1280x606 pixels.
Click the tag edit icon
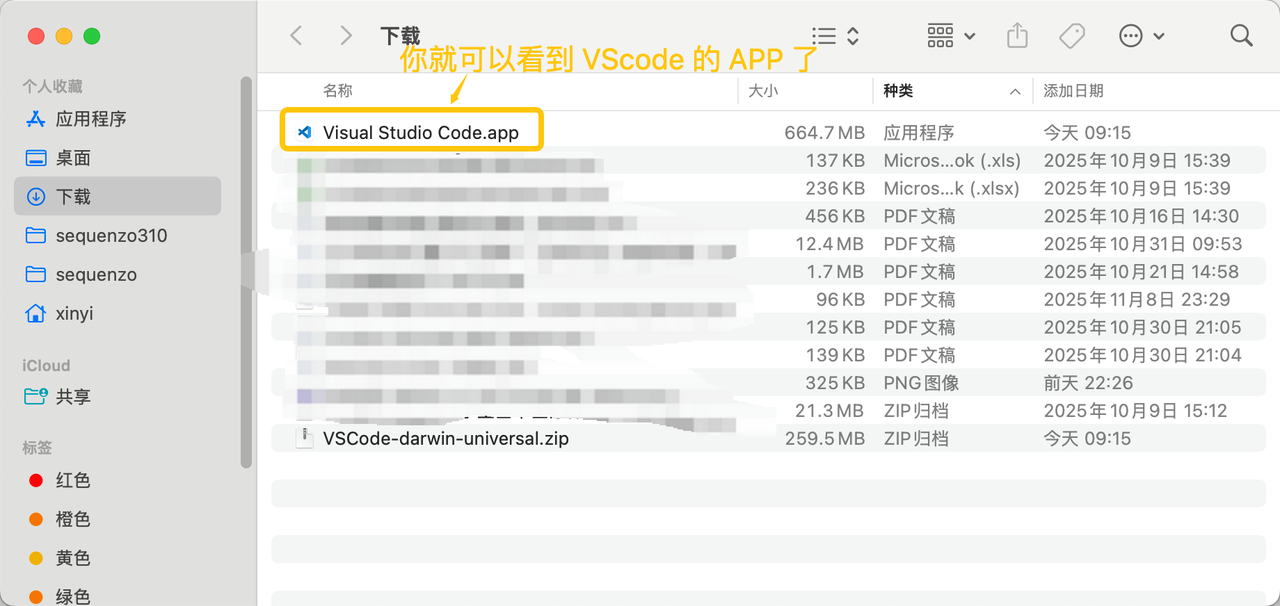tap(1072, 36)
